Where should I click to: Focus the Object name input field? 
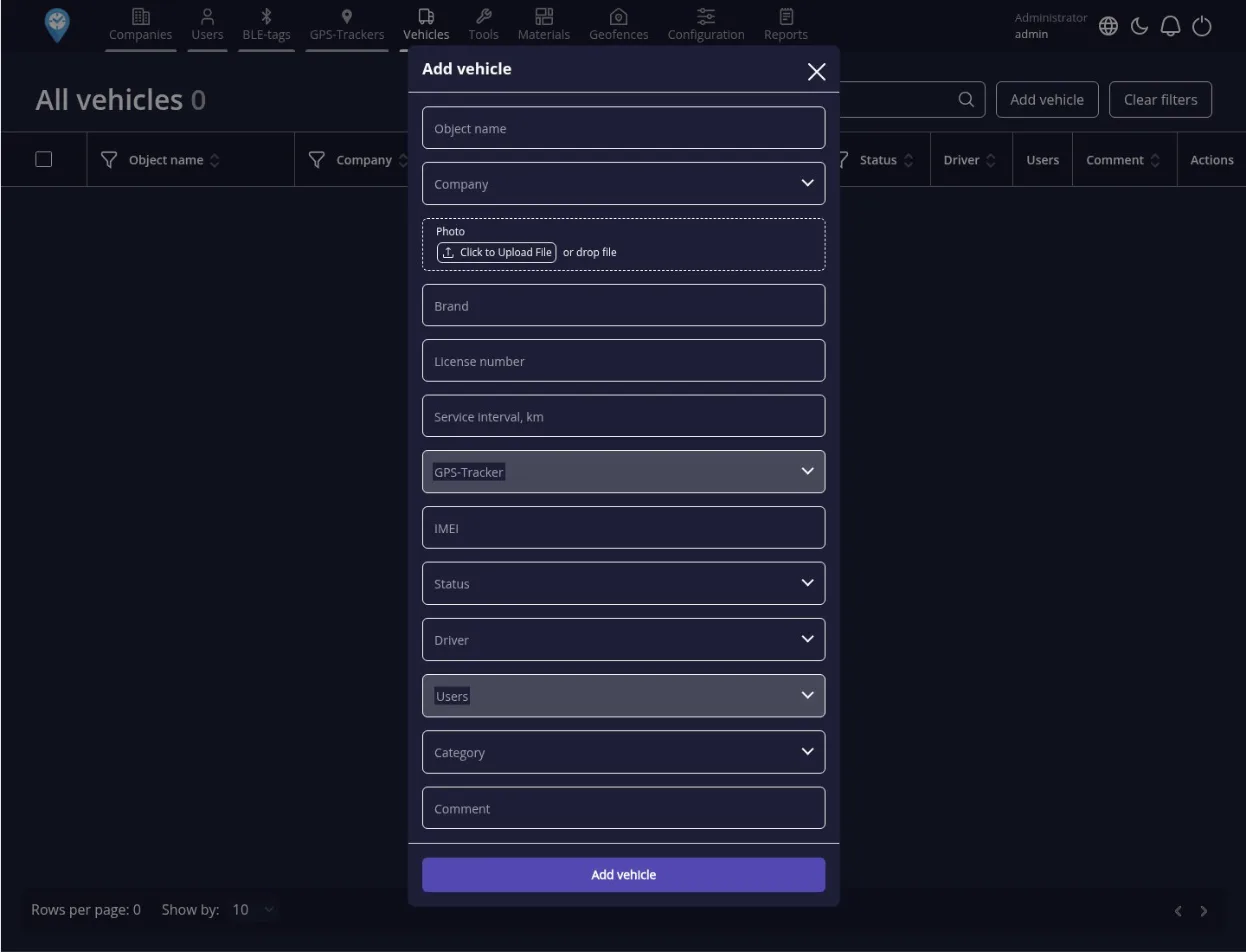coord(623,128)
